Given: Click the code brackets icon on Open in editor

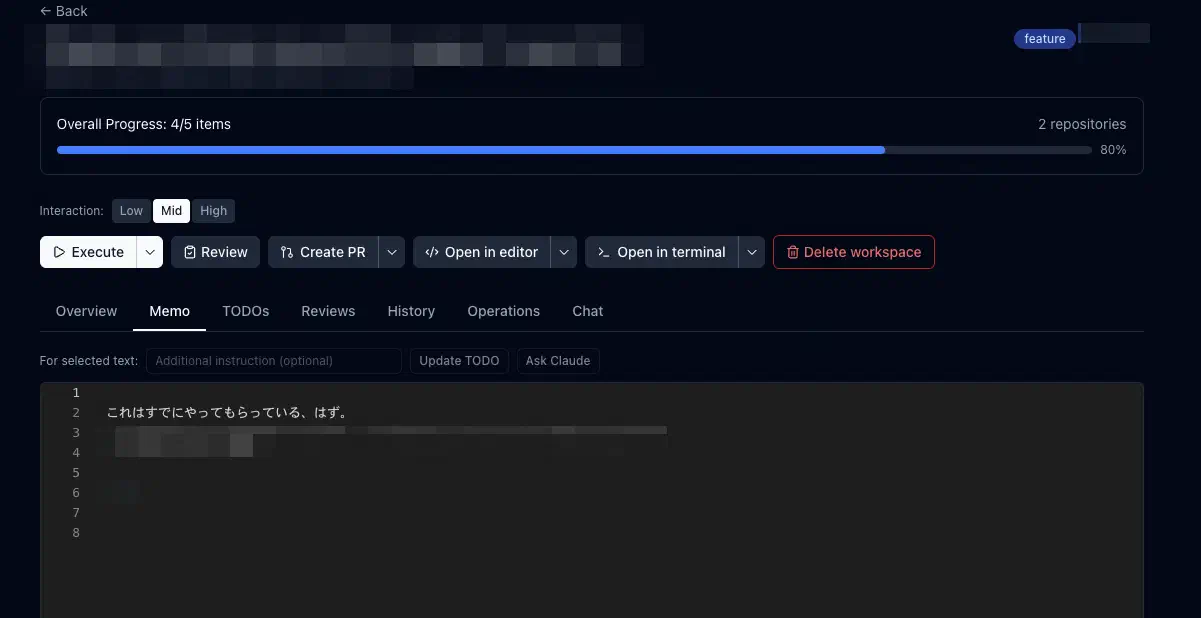Looking at the screenshot, I should click(x=432, y=252).
